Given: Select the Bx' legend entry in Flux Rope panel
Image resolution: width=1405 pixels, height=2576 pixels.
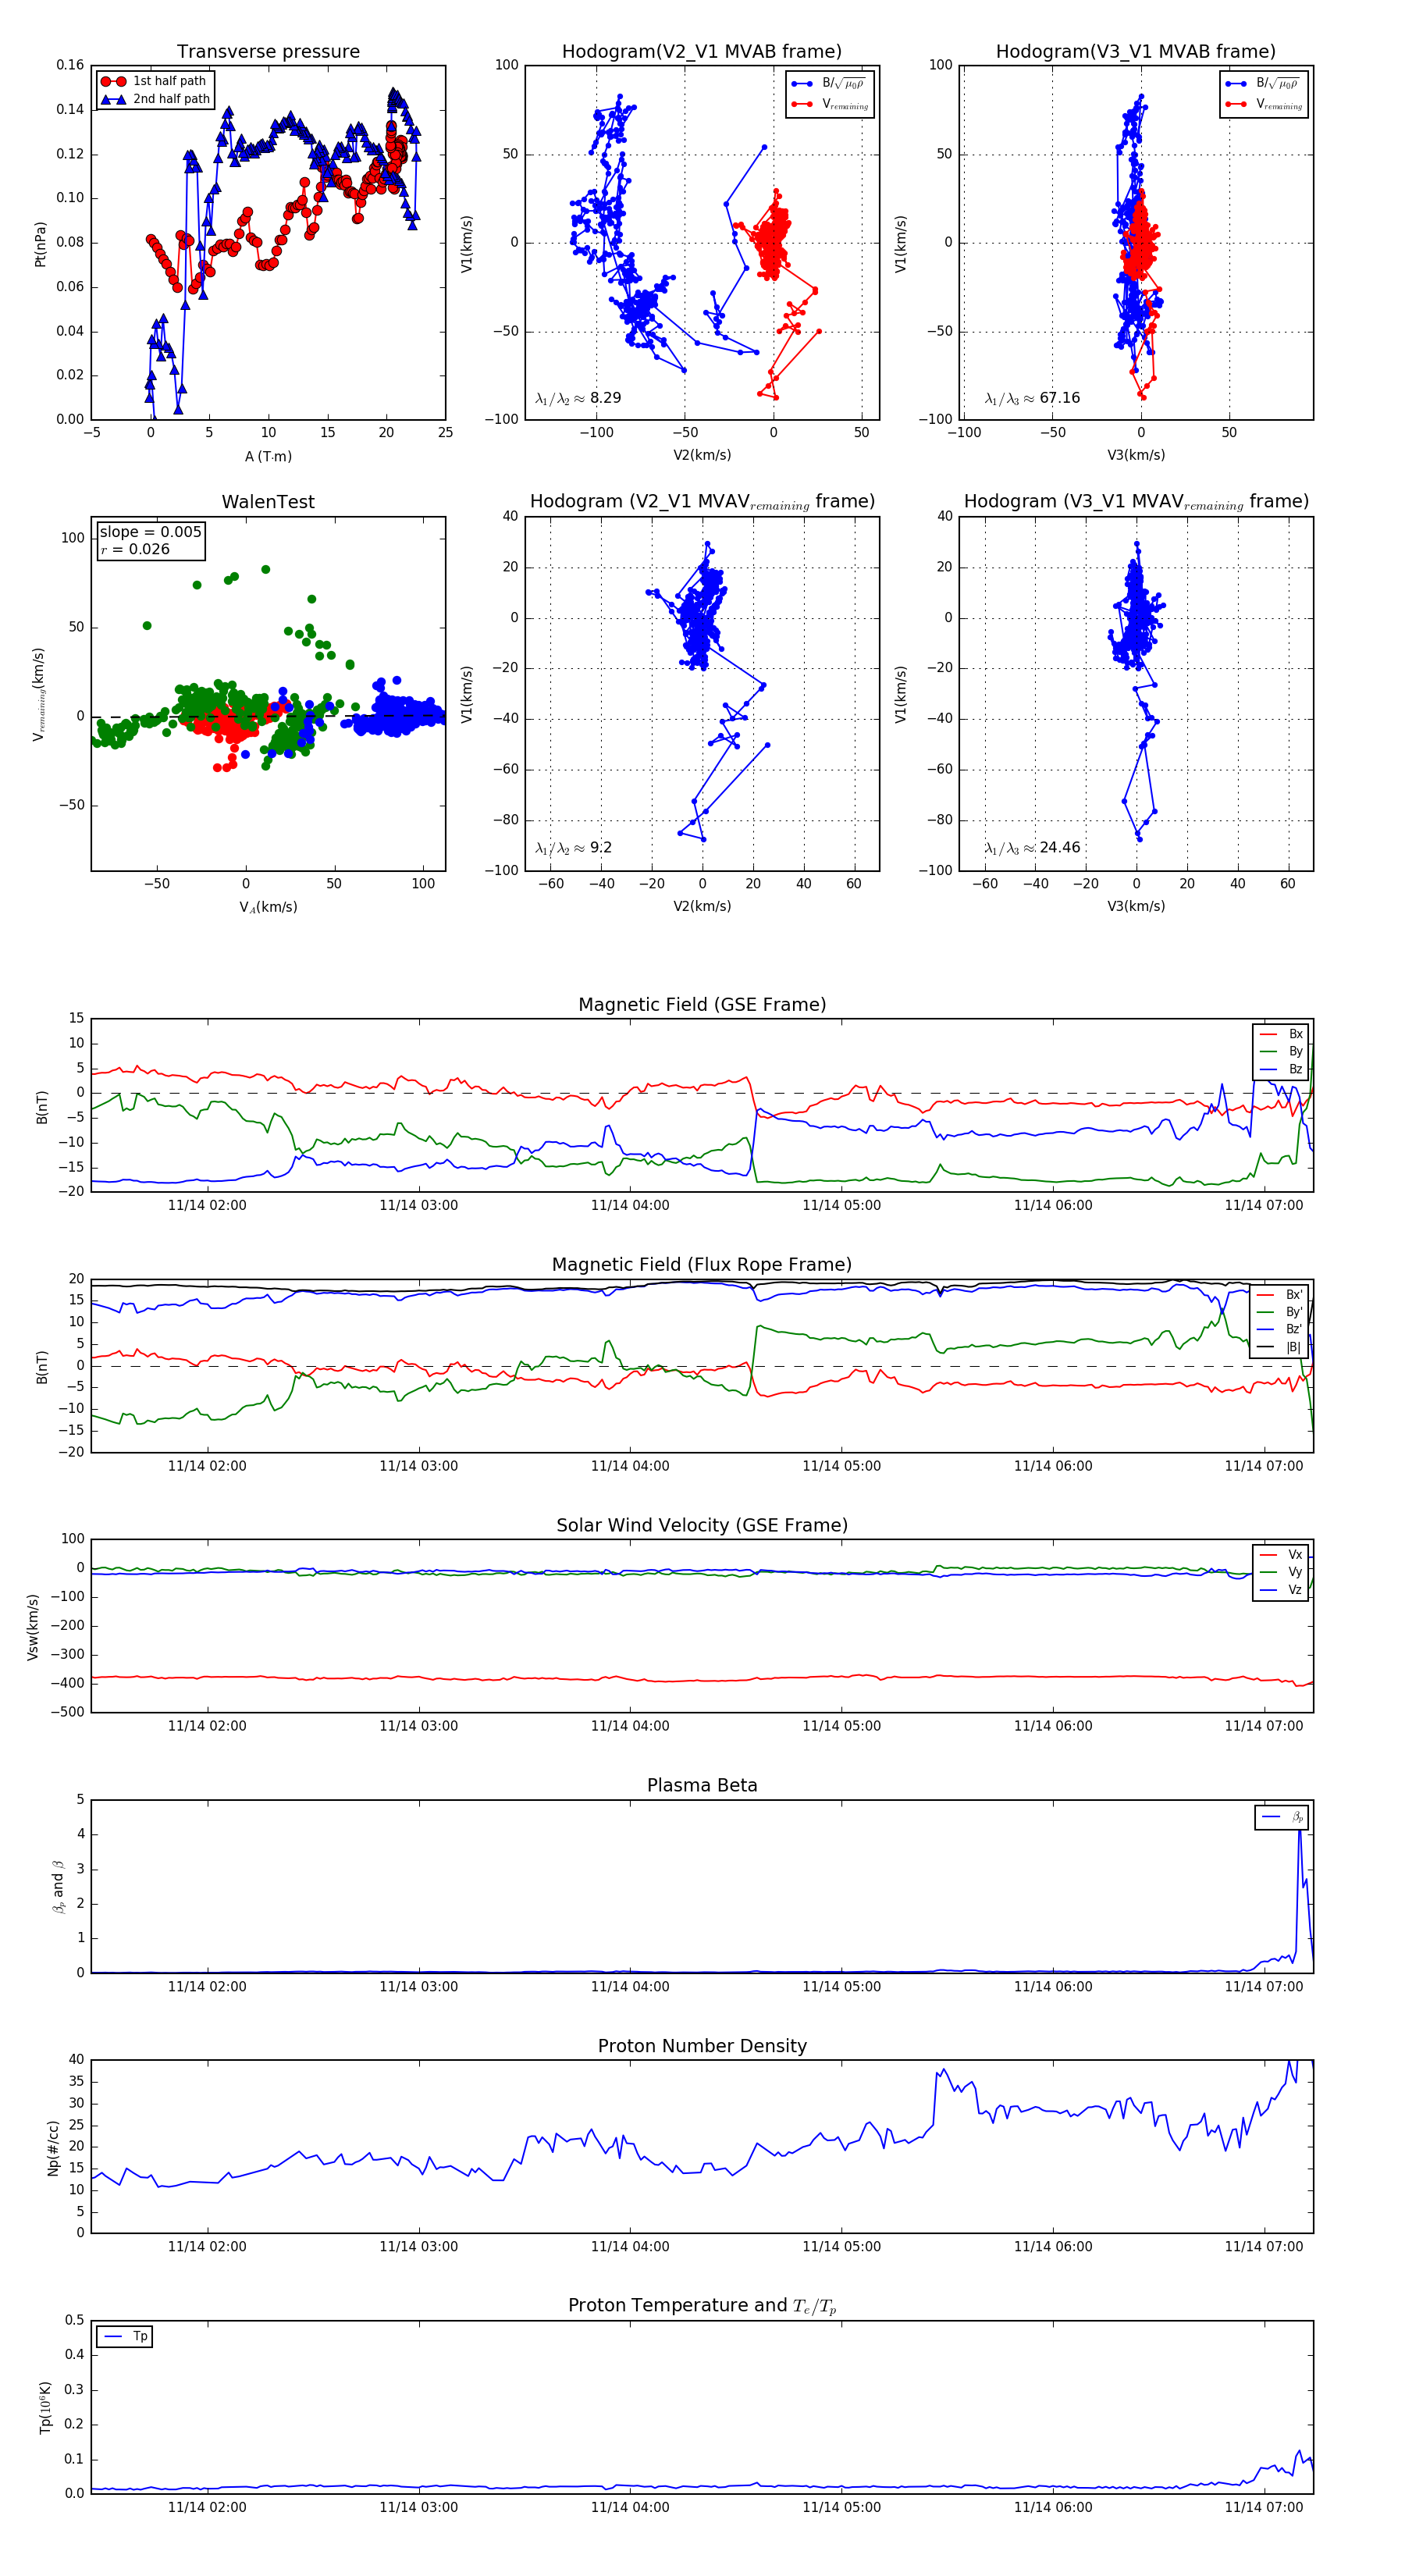Looking at the screenshot, I should point(1279,1294).
